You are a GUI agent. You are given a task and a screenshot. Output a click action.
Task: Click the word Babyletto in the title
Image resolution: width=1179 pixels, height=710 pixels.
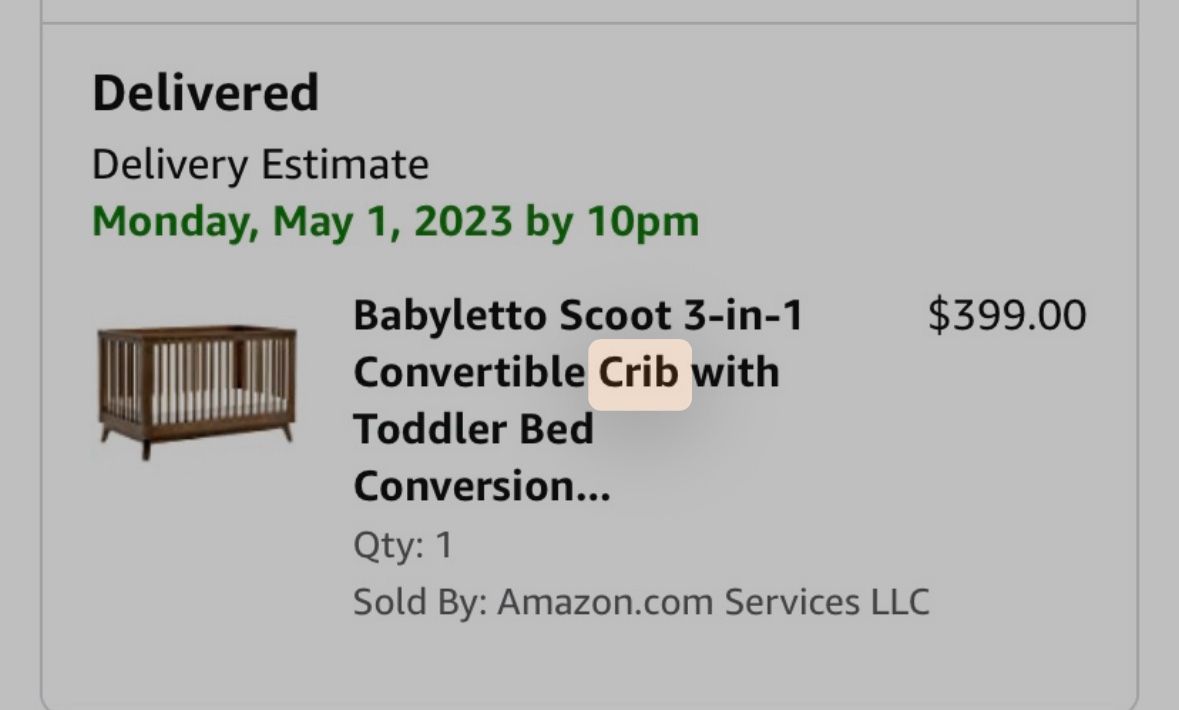point(449,314)
